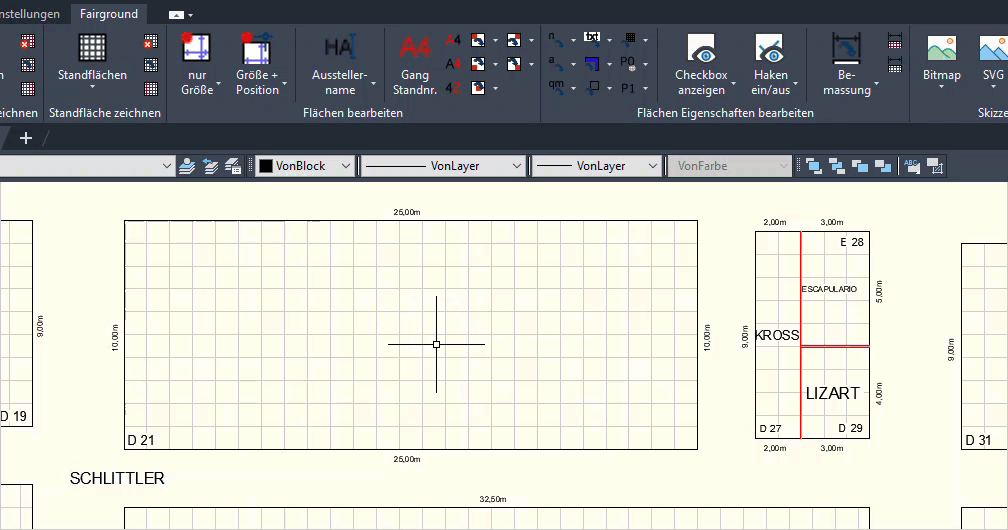
Task: Click the dimension-to-front icon at toolbar end
Action: pos(935,166)
